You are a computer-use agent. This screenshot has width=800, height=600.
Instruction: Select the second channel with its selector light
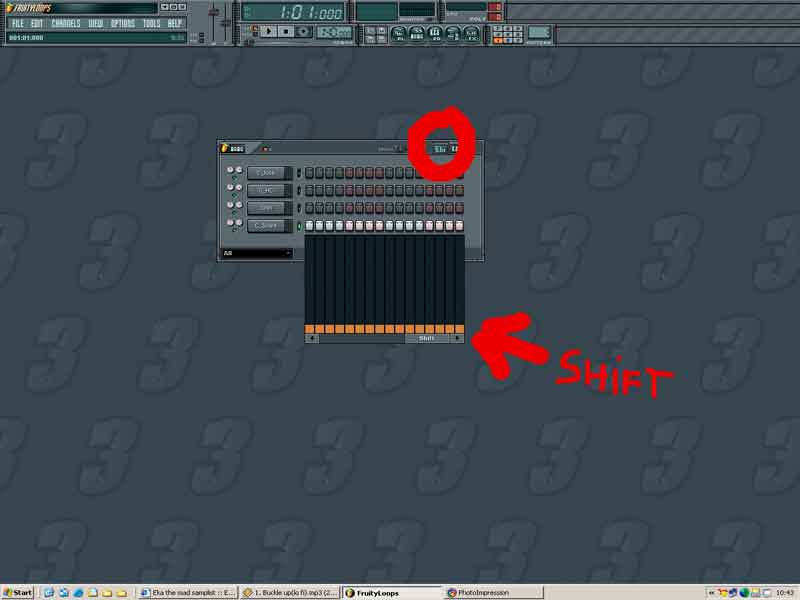[x=299, y=190]
